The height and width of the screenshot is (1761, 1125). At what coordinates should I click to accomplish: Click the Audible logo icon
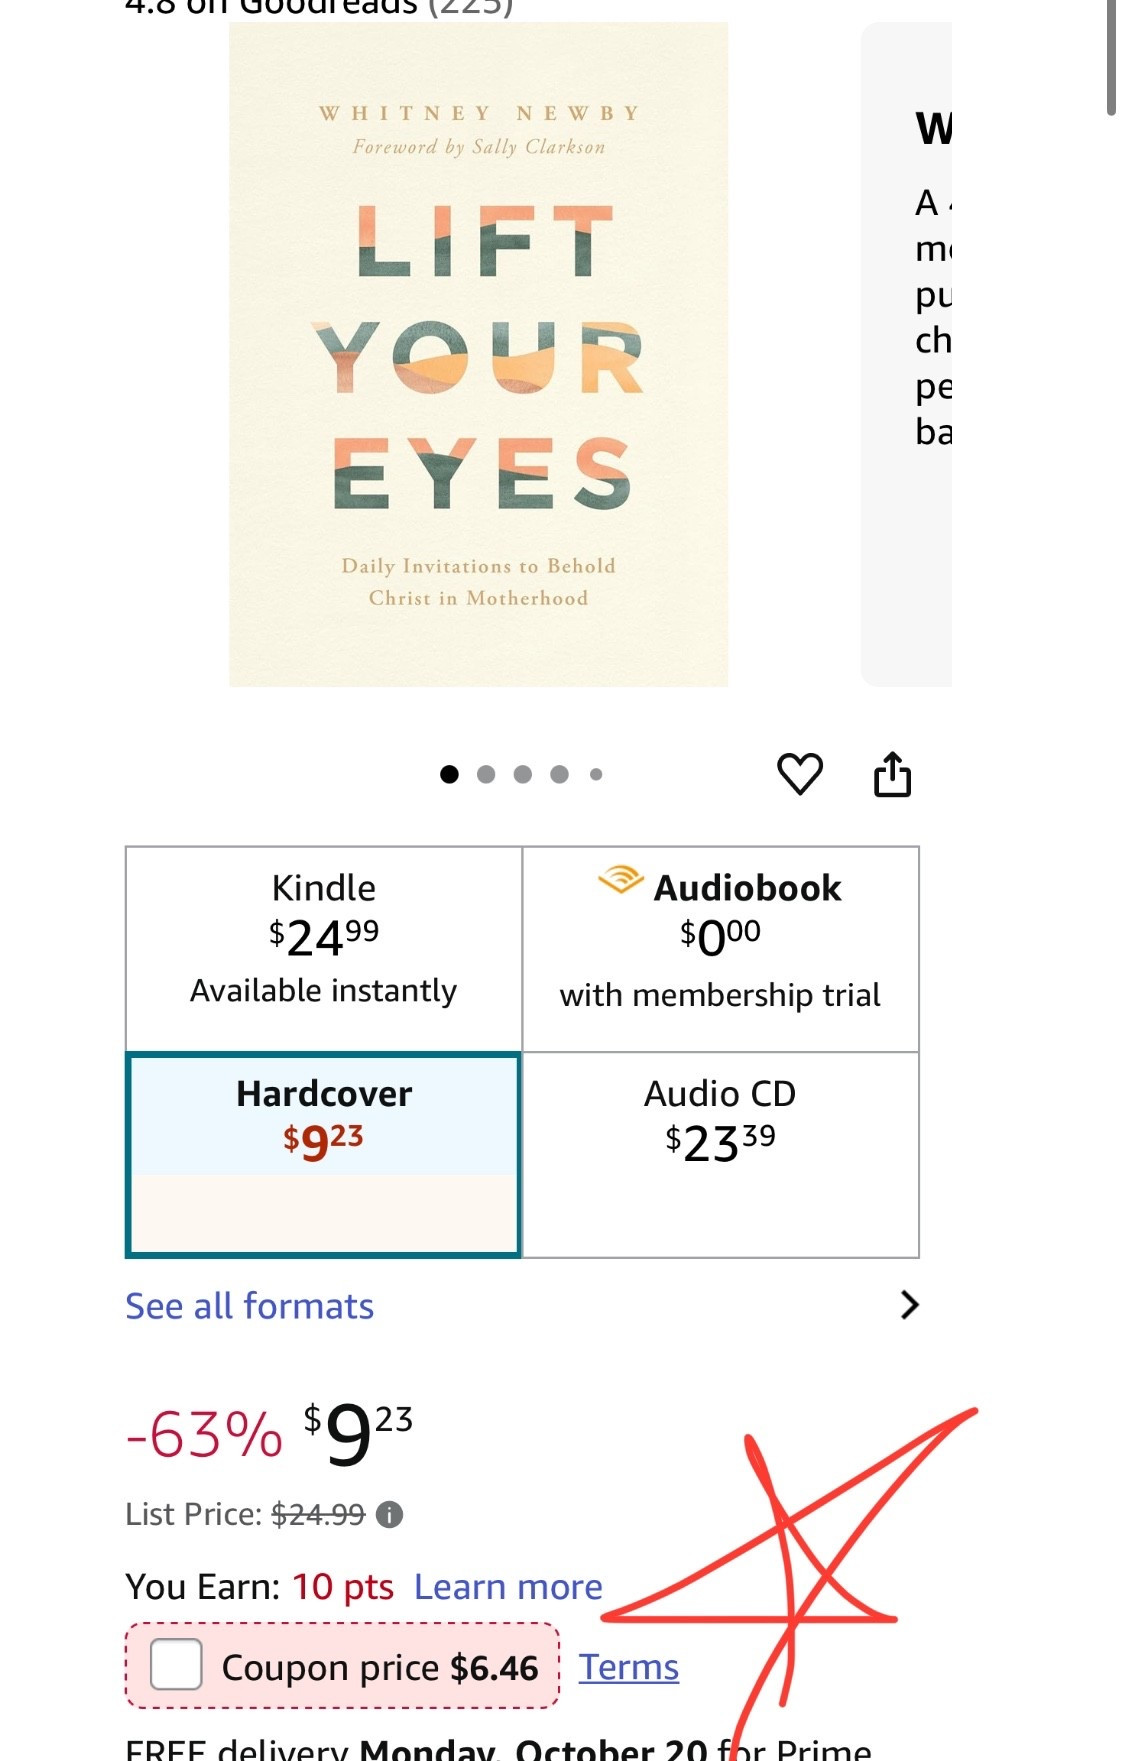pos(620,880)
